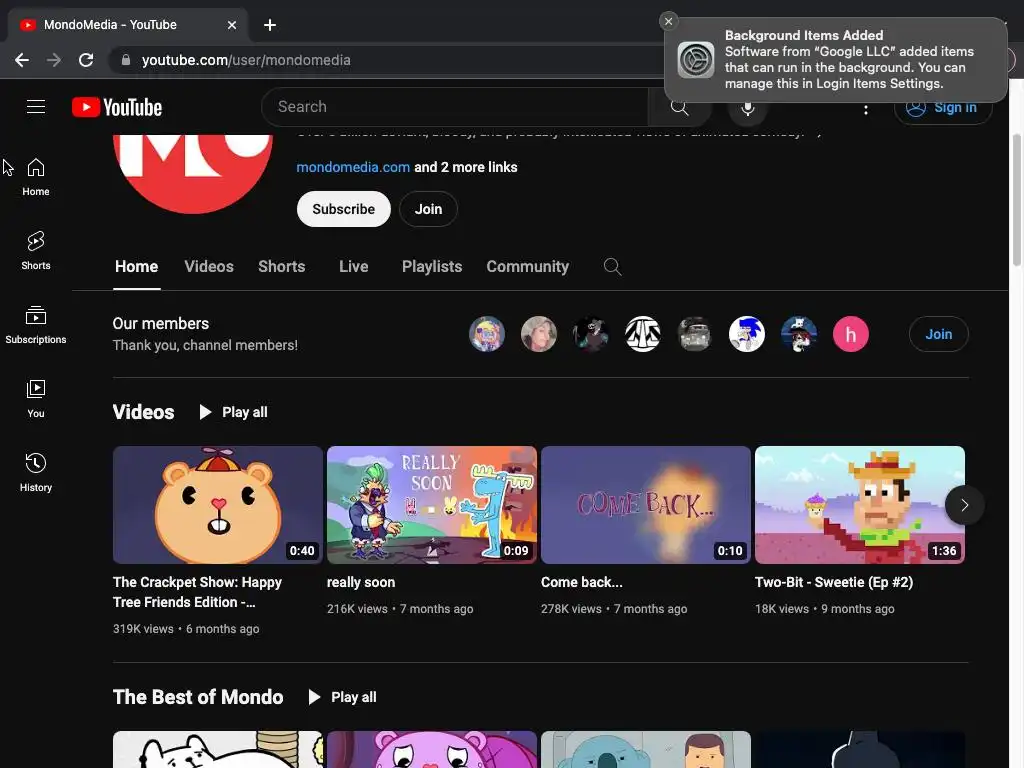This screenshot has width=1024, height=768.
Task: Switch to the channel Shorts tab
Action: click(281, 266)
